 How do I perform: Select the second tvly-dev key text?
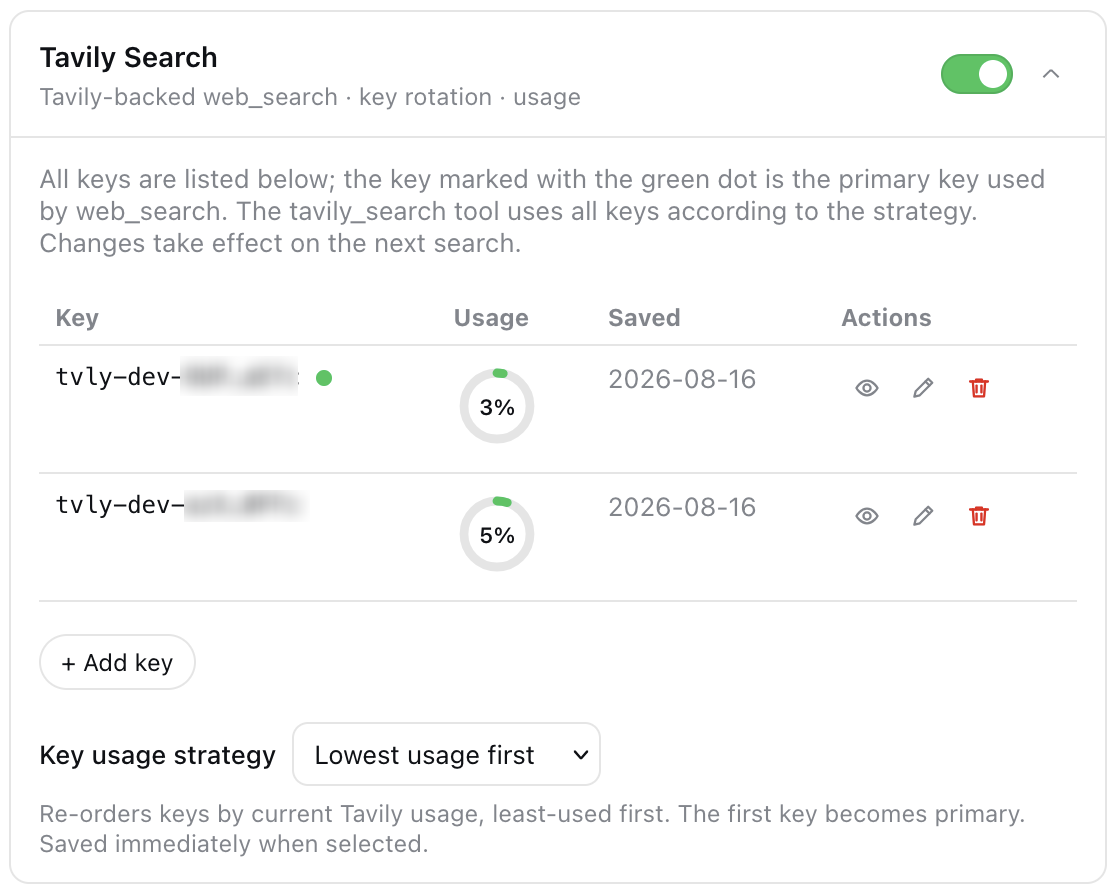(181, 505)
